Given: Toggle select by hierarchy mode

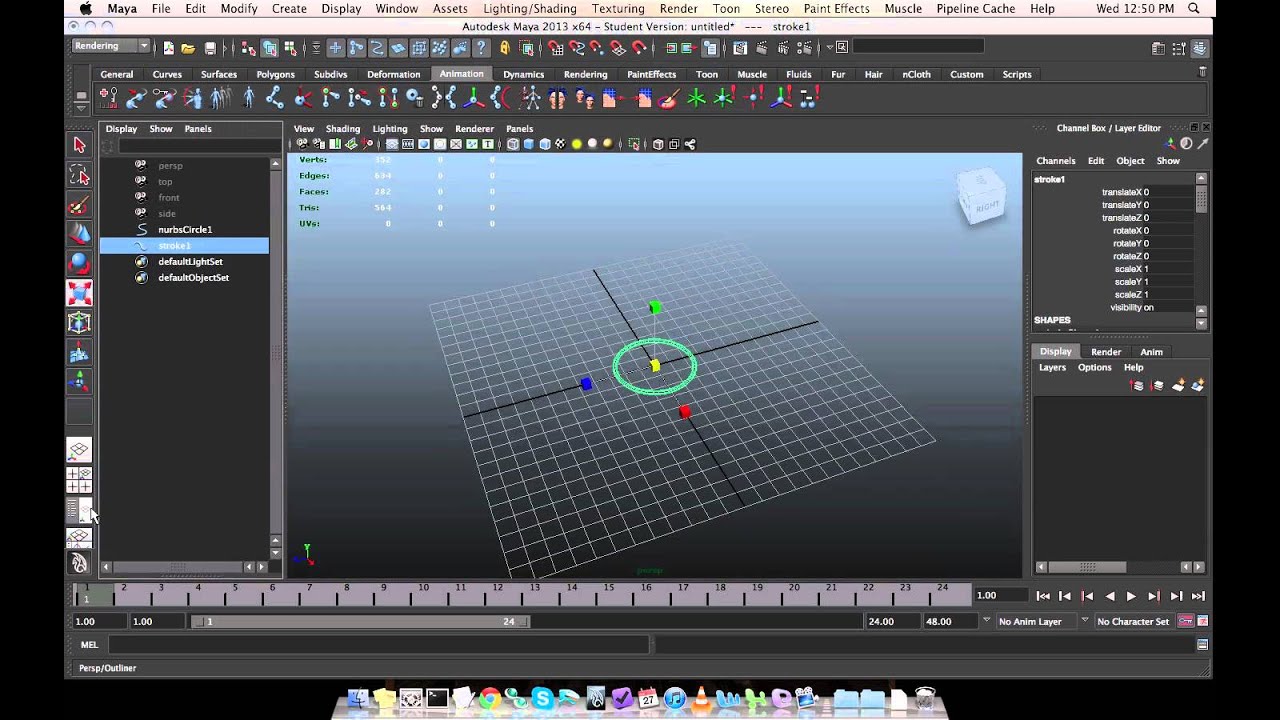Looking at the screenshot, I should click(x=248, y=47).
